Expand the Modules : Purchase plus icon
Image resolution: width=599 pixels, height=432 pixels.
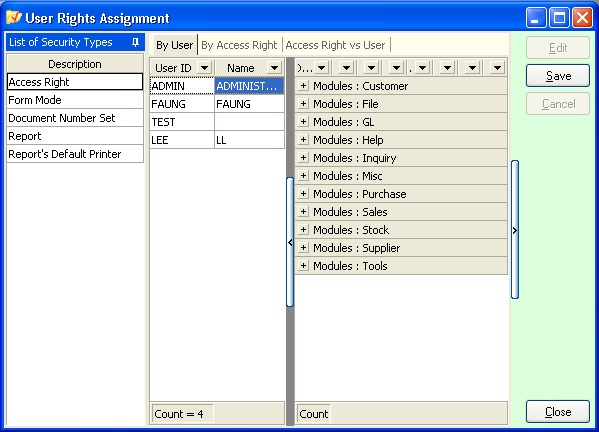point(303,194)
